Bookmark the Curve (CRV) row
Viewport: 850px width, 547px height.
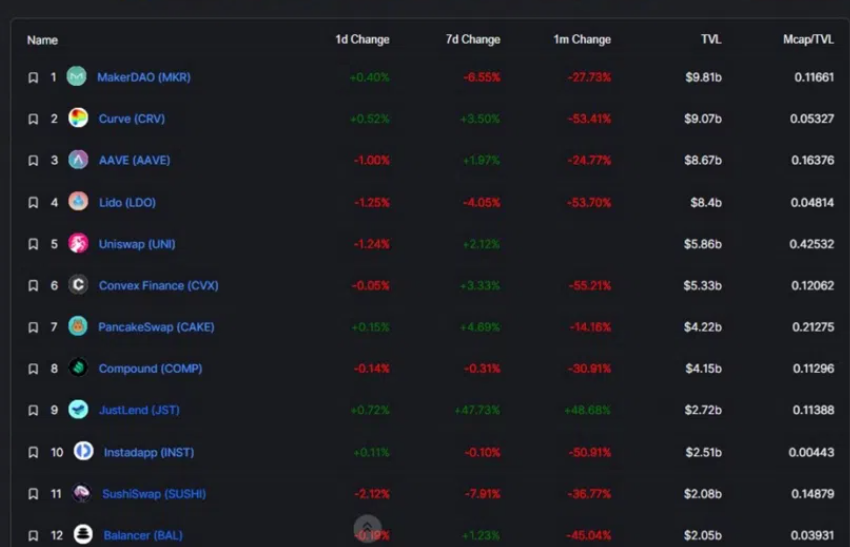[x=33, y=119]
